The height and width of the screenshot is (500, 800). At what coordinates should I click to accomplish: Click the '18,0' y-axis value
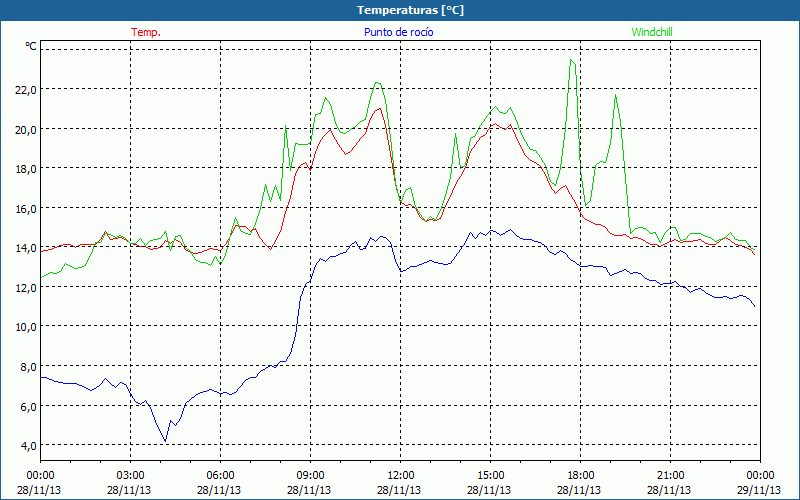(26, 169)
